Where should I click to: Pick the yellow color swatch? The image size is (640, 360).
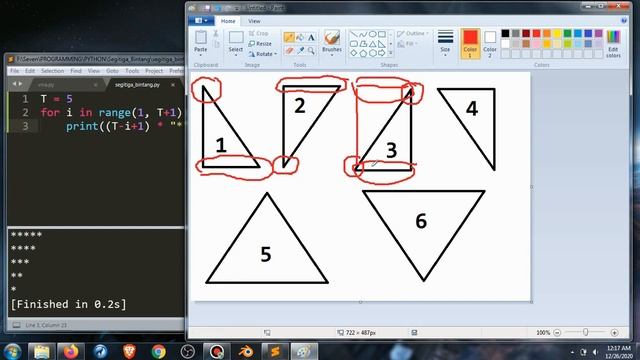tap(557, 33)
